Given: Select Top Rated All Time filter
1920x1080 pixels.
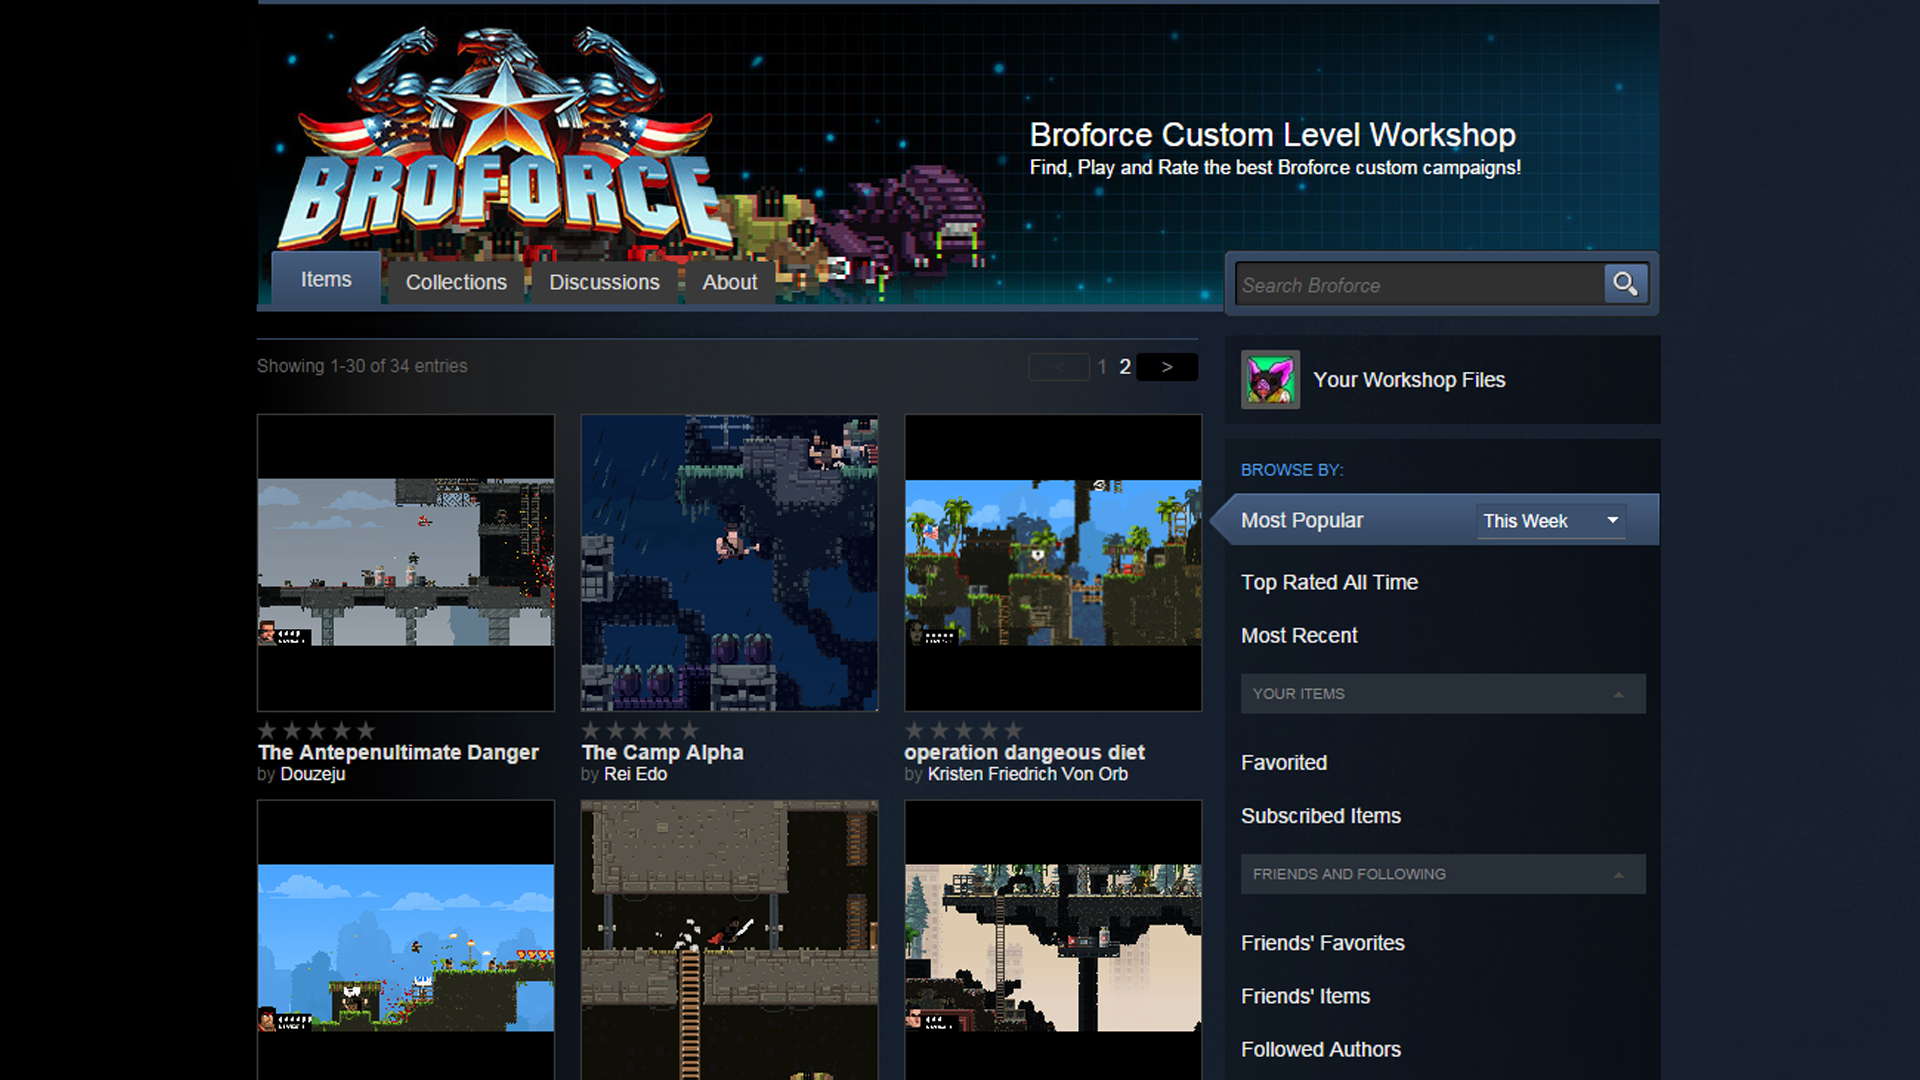Looking at the screenshot, I should 1329,582.
